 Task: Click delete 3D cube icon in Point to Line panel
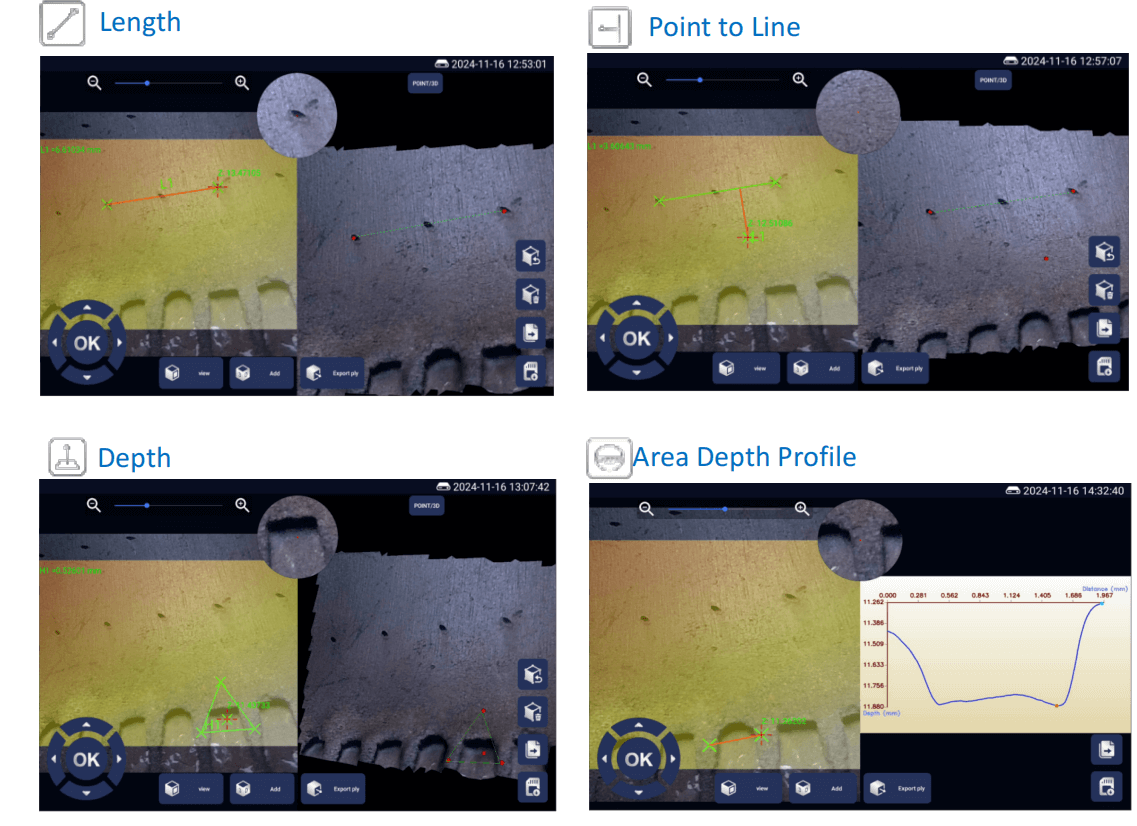coord(1104,291)
